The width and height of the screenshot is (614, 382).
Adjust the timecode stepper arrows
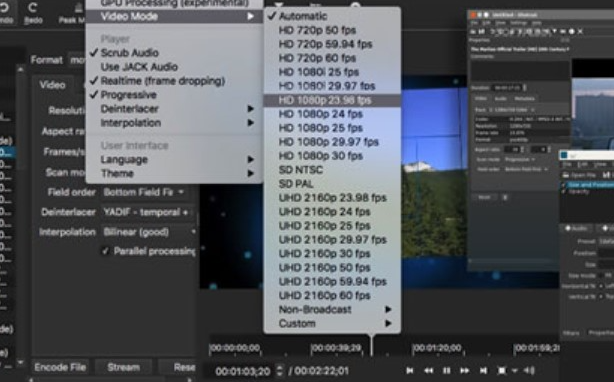(280, 371)
